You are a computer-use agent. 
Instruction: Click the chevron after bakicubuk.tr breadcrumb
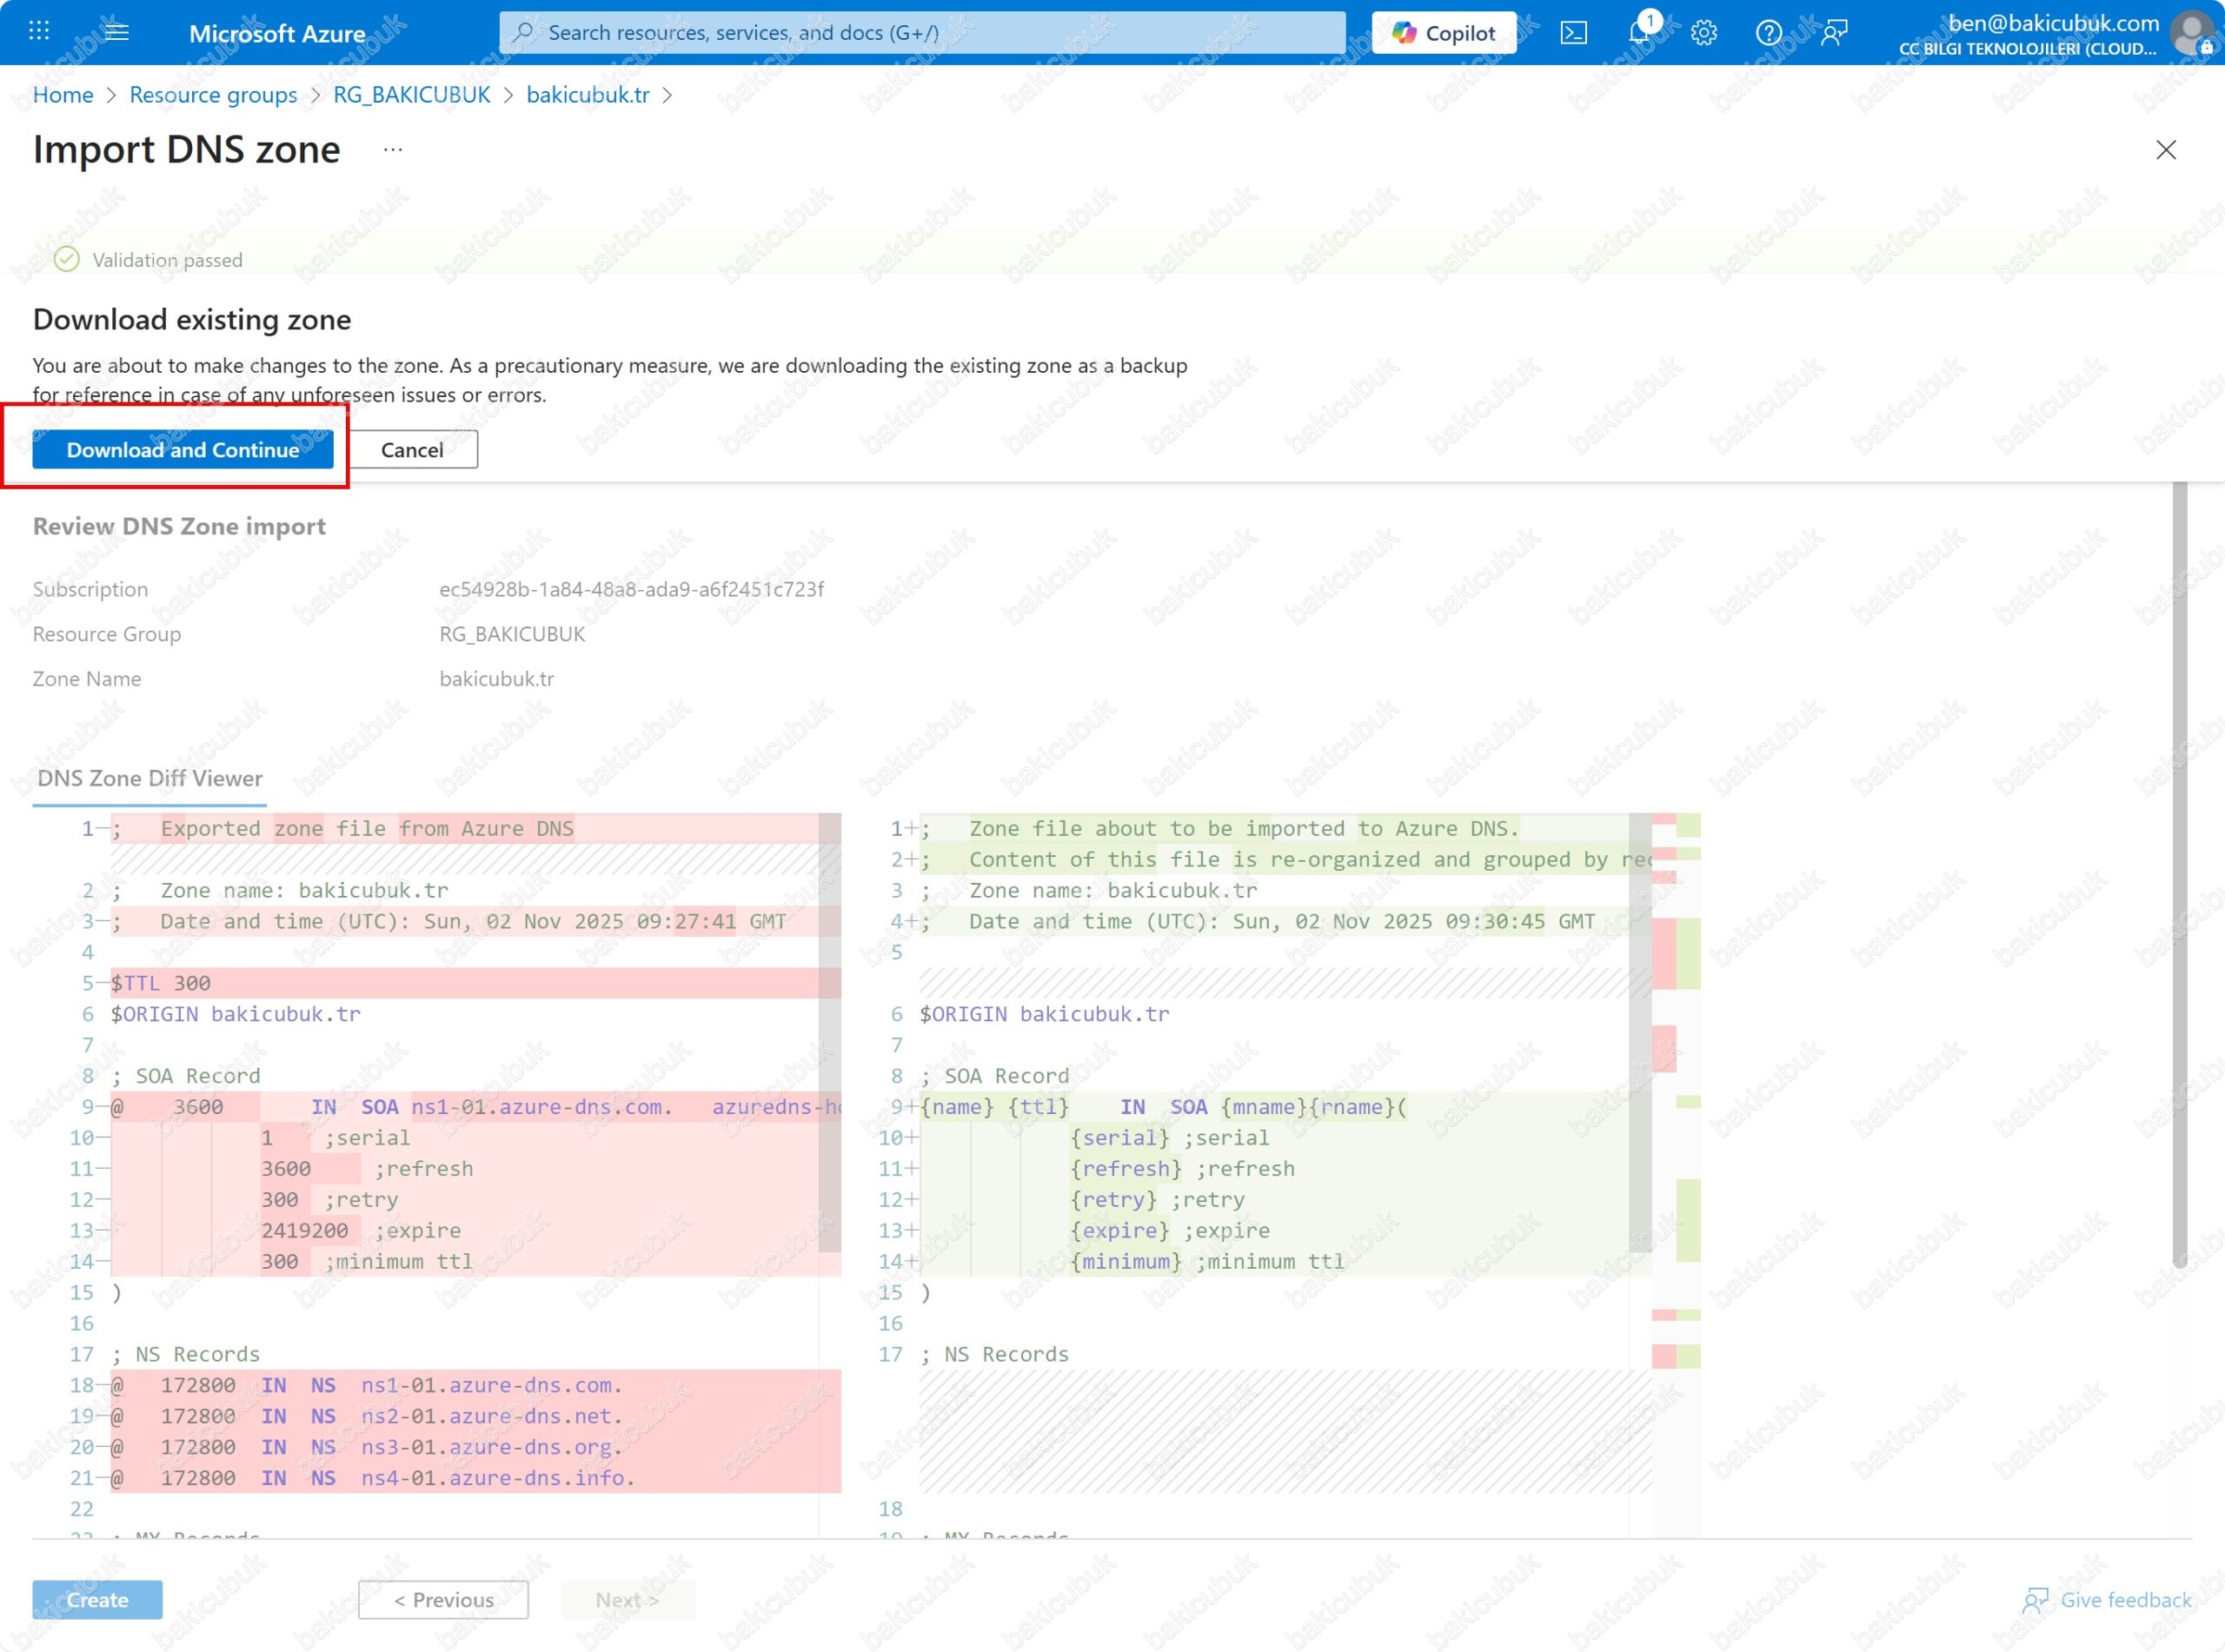[668, 95]
